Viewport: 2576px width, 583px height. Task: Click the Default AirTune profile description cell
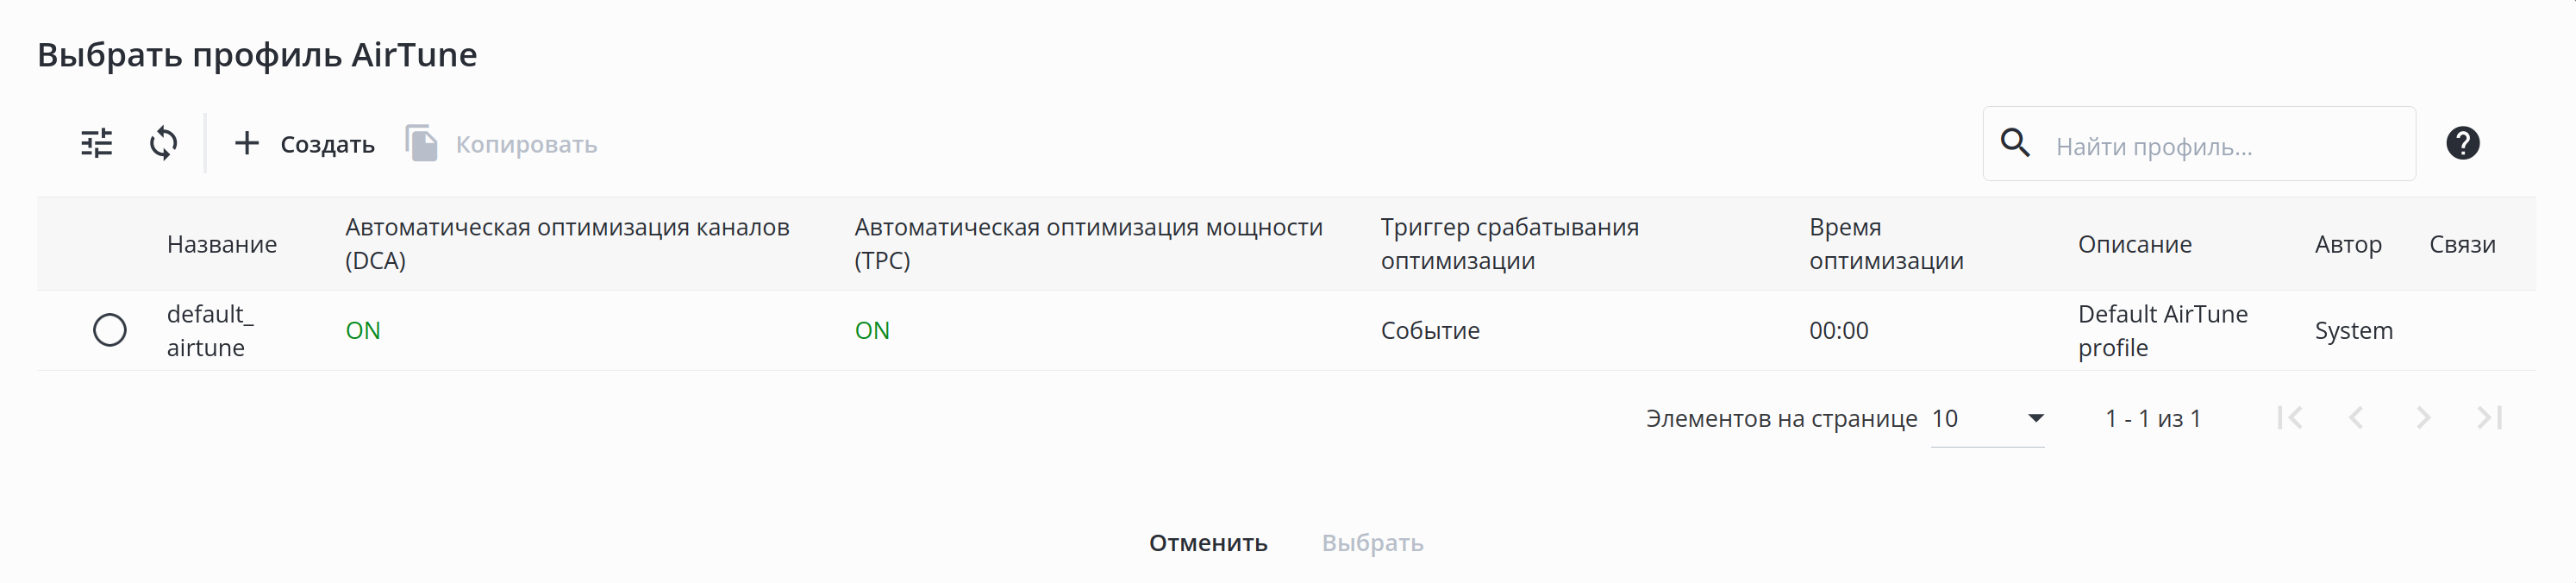tap(2162, 331)
